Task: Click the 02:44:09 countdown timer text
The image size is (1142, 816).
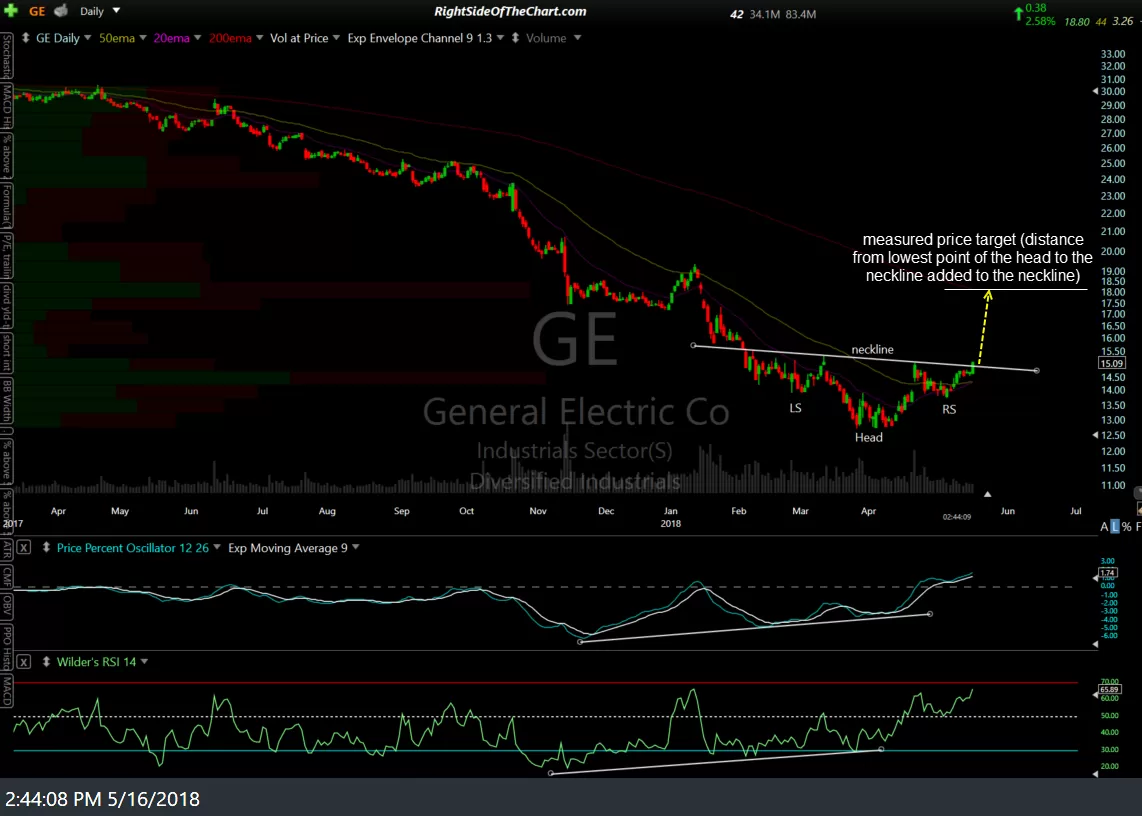Action: click(x=956, y=517)
